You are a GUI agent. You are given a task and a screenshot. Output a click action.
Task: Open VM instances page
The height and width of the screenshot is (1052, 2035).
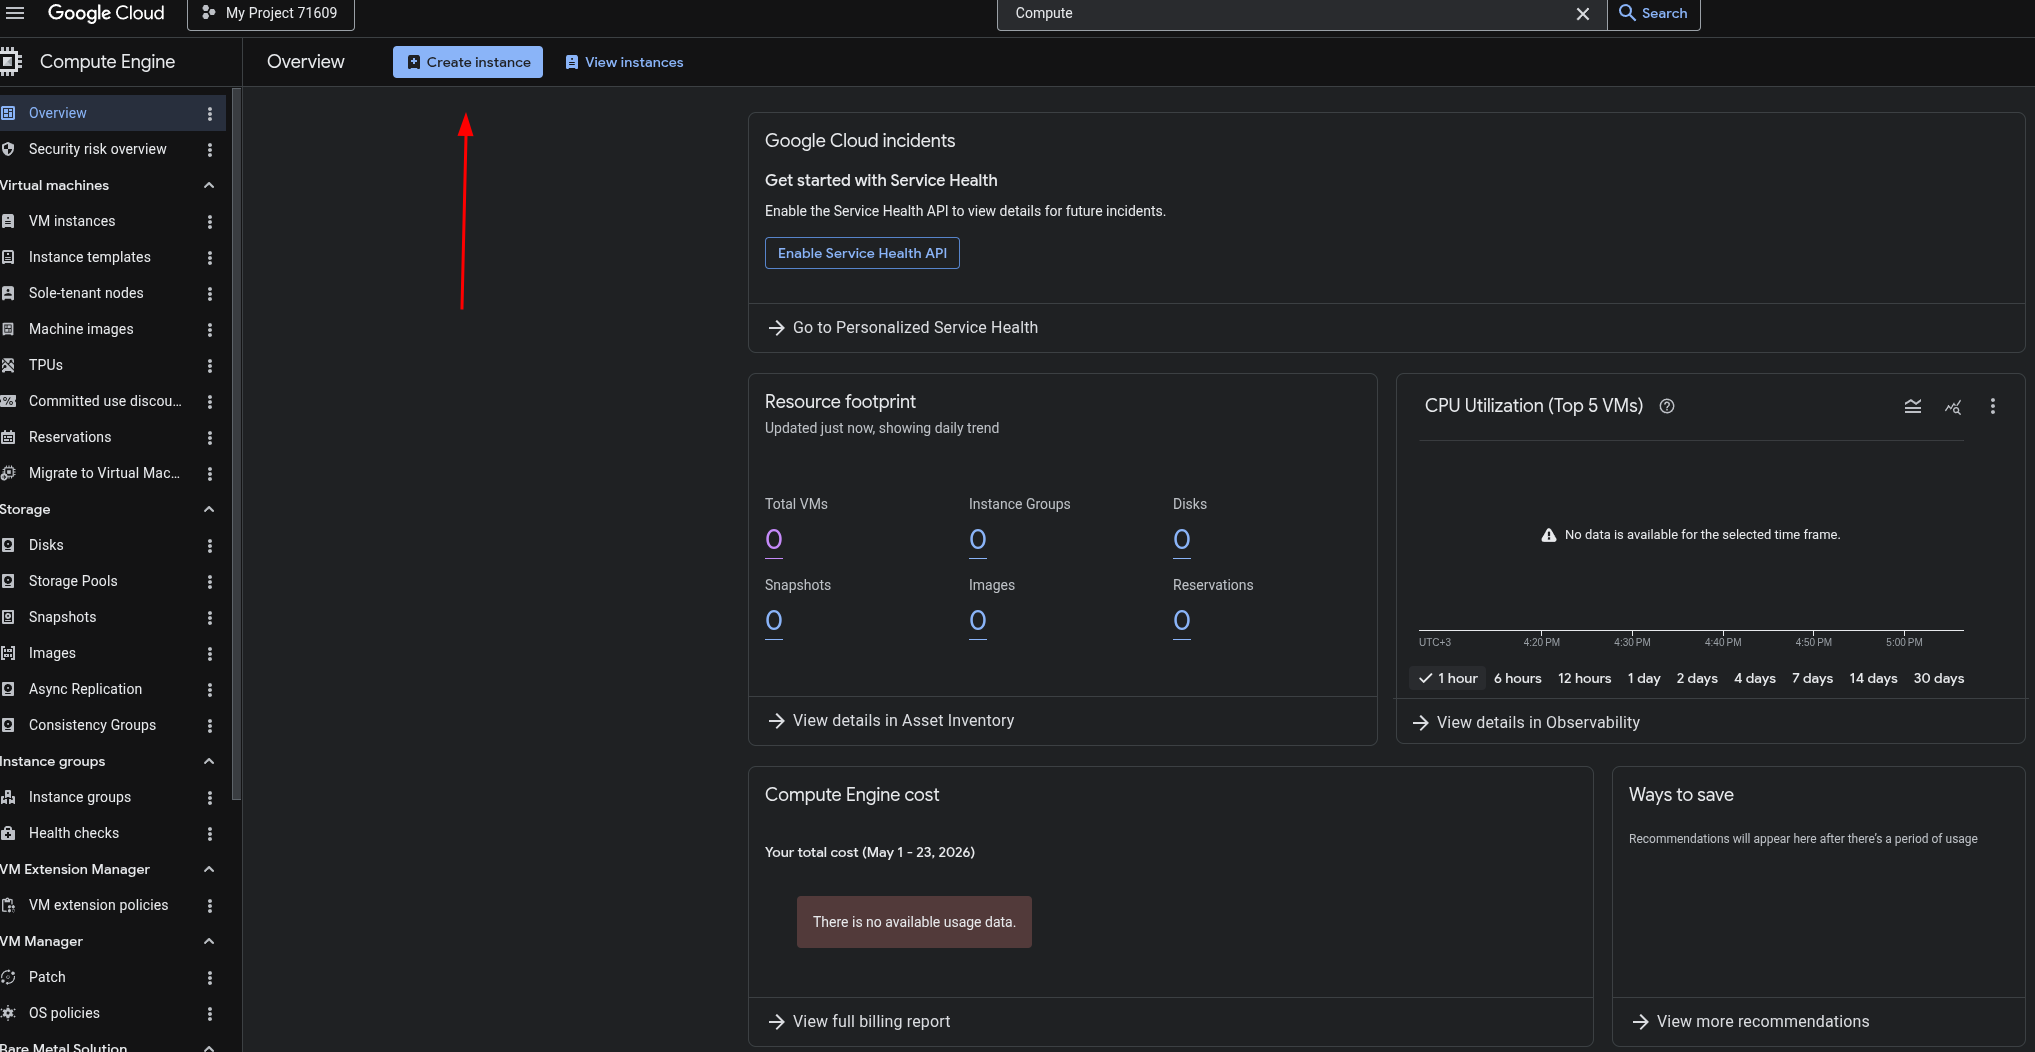click(x=71, y=221)
